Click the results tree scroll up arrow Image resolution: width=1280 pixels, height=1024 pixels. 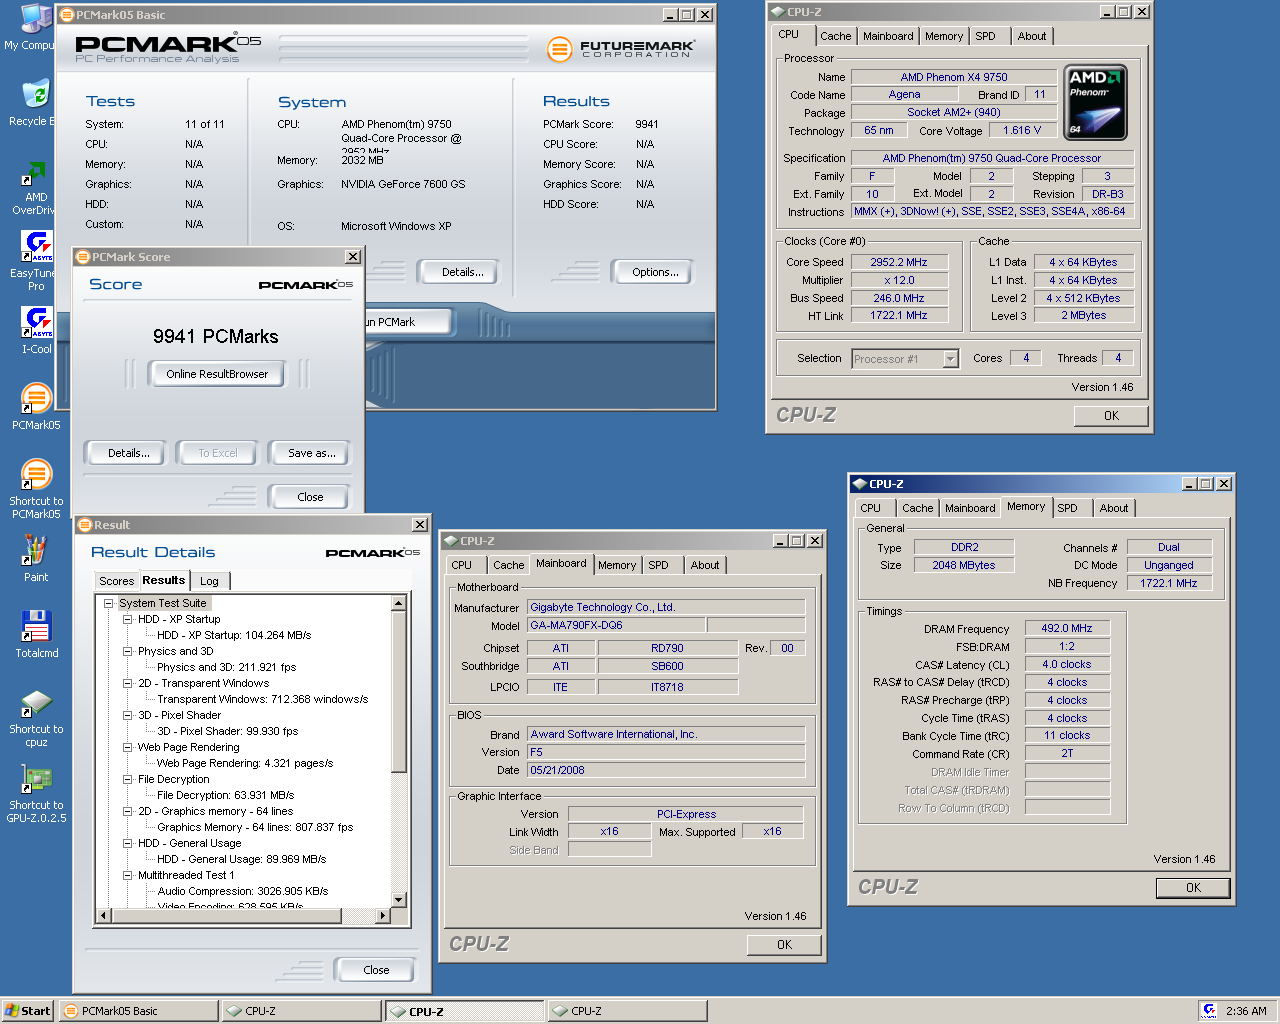(398, 603)
